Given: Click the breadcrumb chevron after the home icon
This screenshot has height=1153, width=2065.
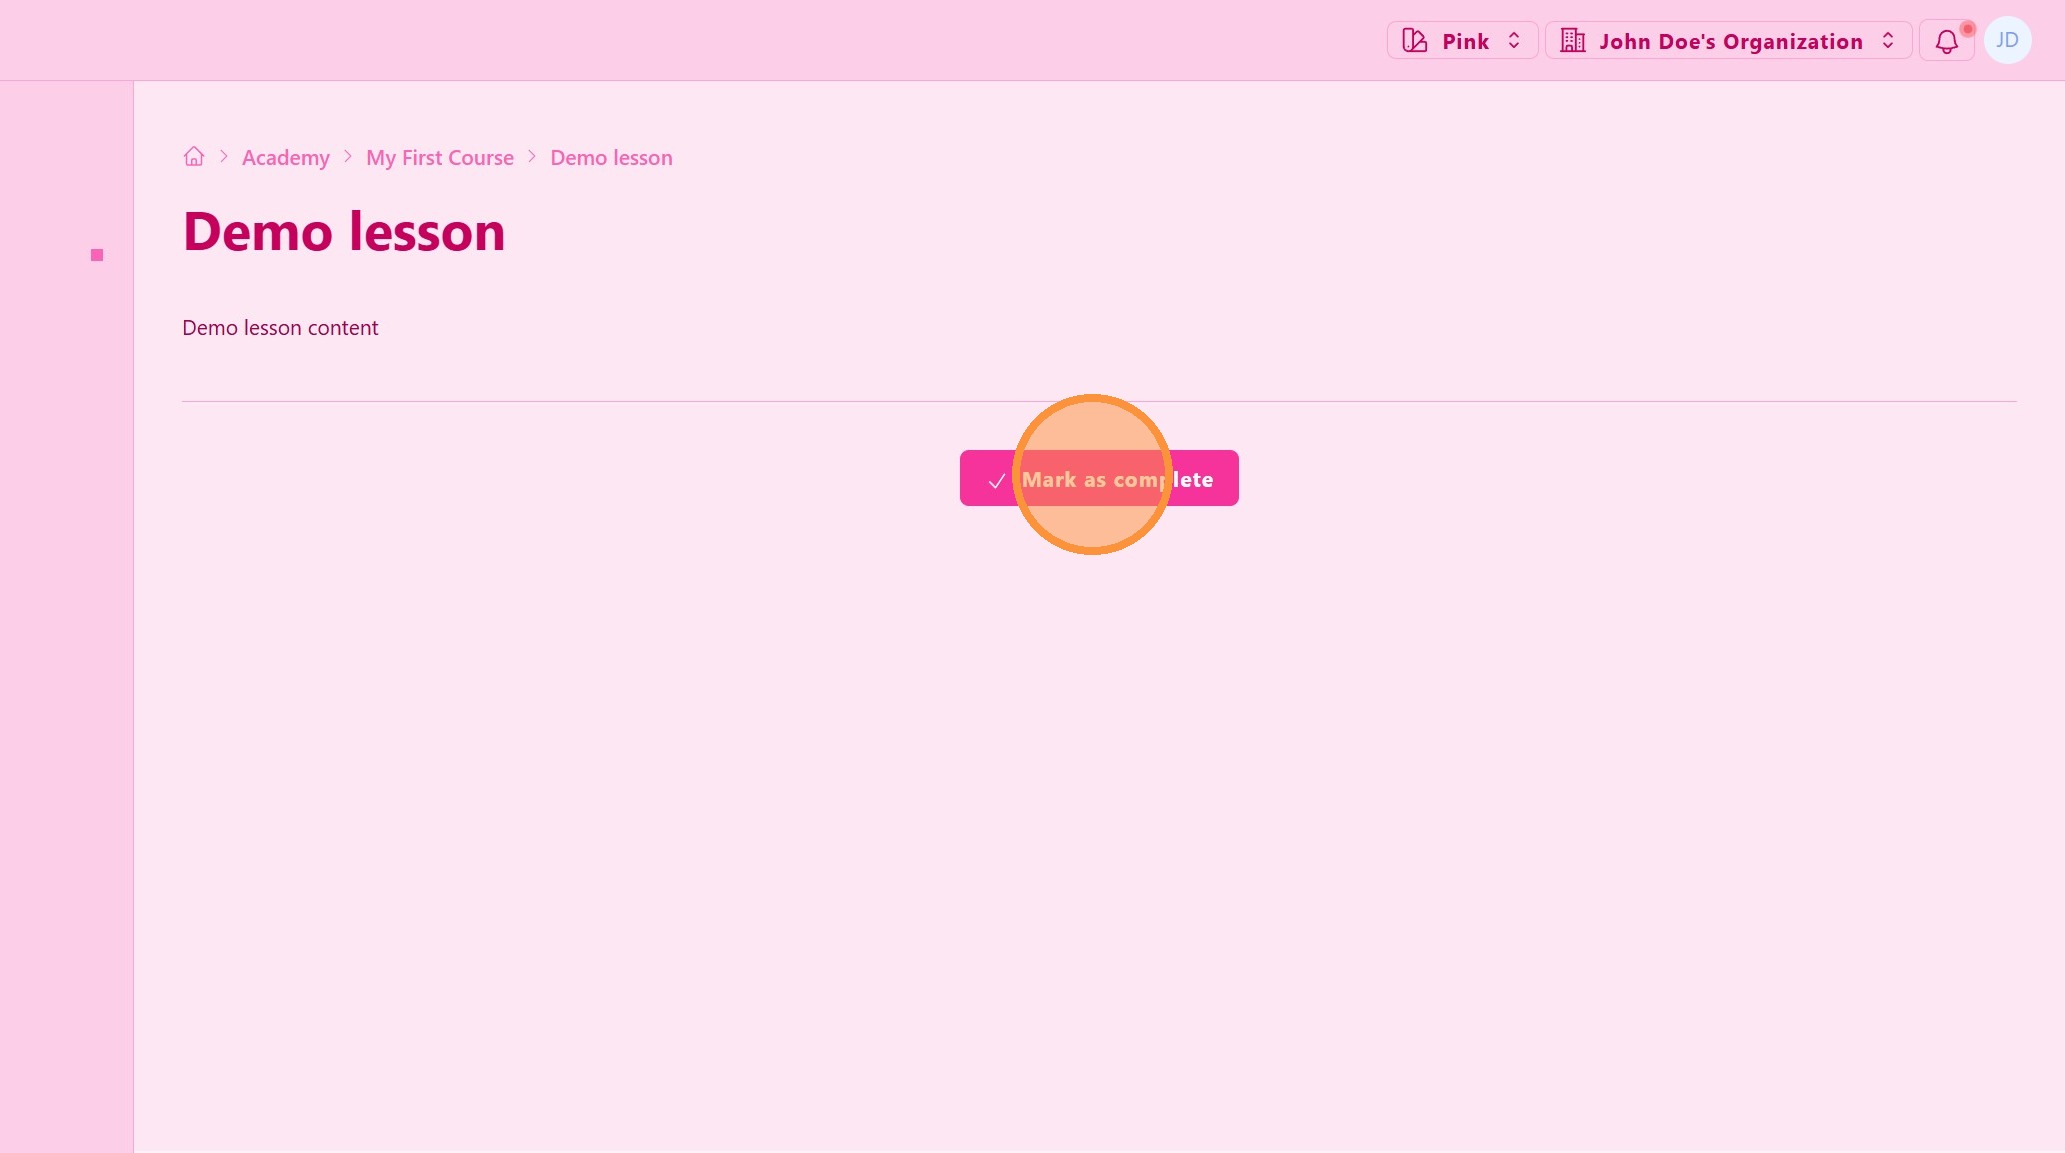Looking at the screenshot, I should (224, 157).
